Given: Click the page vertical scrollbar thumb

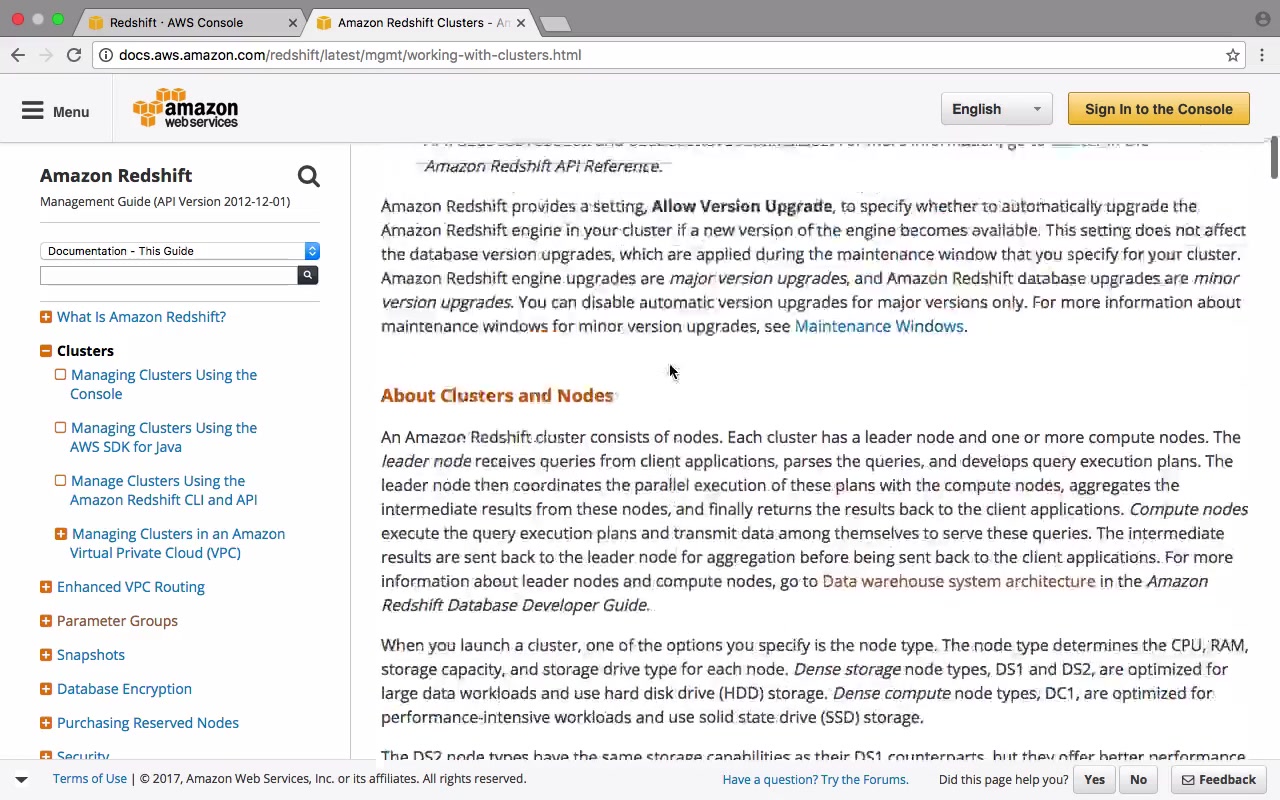Looking at the screenshot, I should (1274, 159).
